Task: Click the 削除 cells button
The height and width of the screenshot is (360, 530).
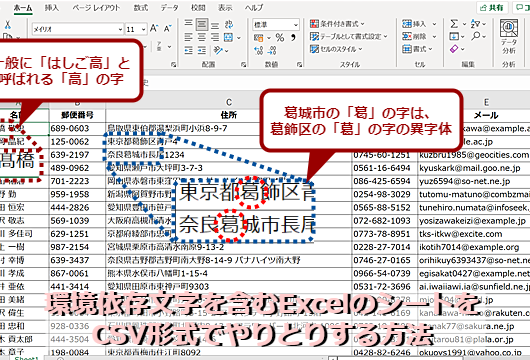Action: [x=415, y=36]
